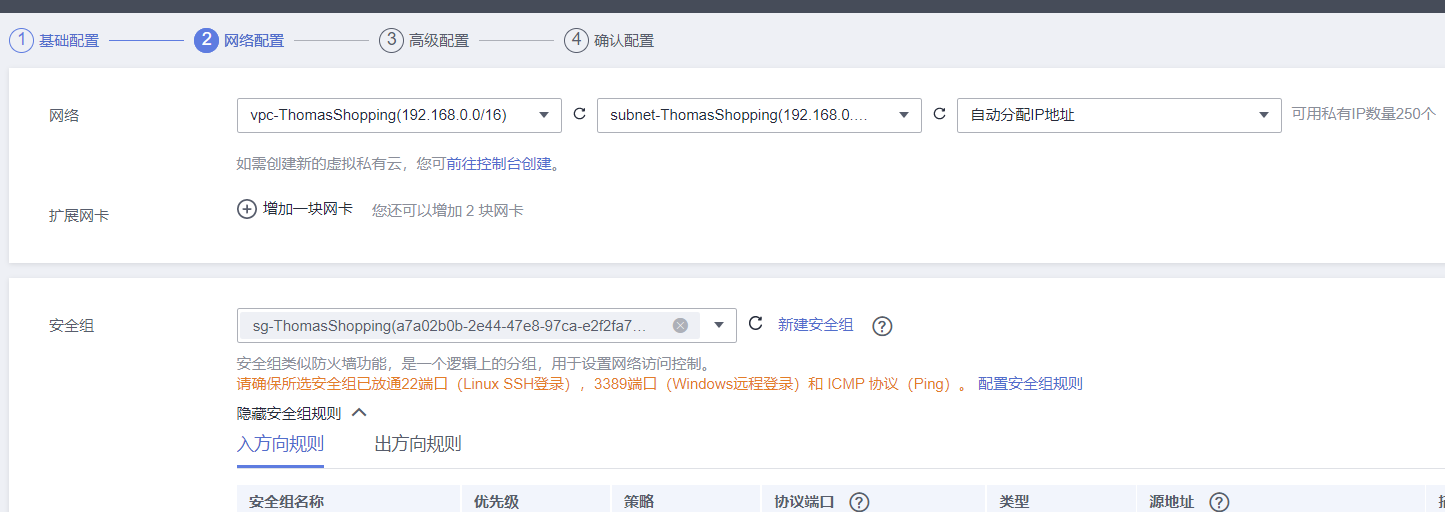The width and height of the screenshot is (1445, 512).
Task: Switch to 入方向规则 tab
Action: (x=280, y=444)
